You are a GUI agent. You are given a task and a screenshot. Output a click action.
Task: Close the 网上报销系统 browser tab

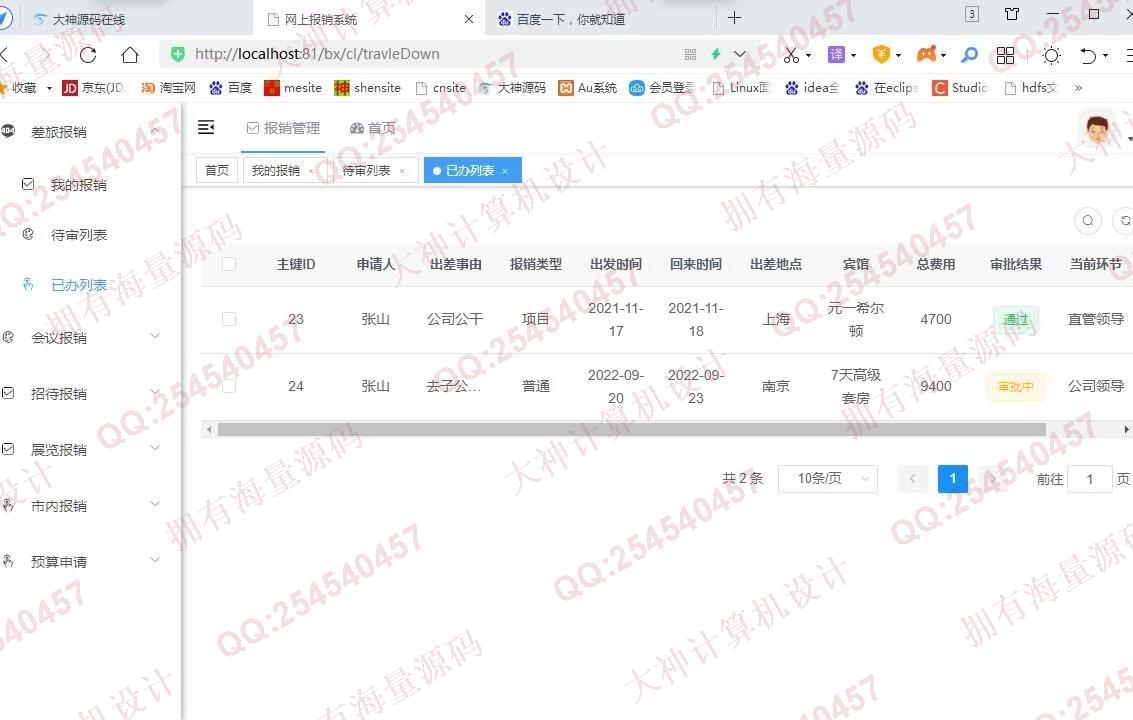[469, 19]
